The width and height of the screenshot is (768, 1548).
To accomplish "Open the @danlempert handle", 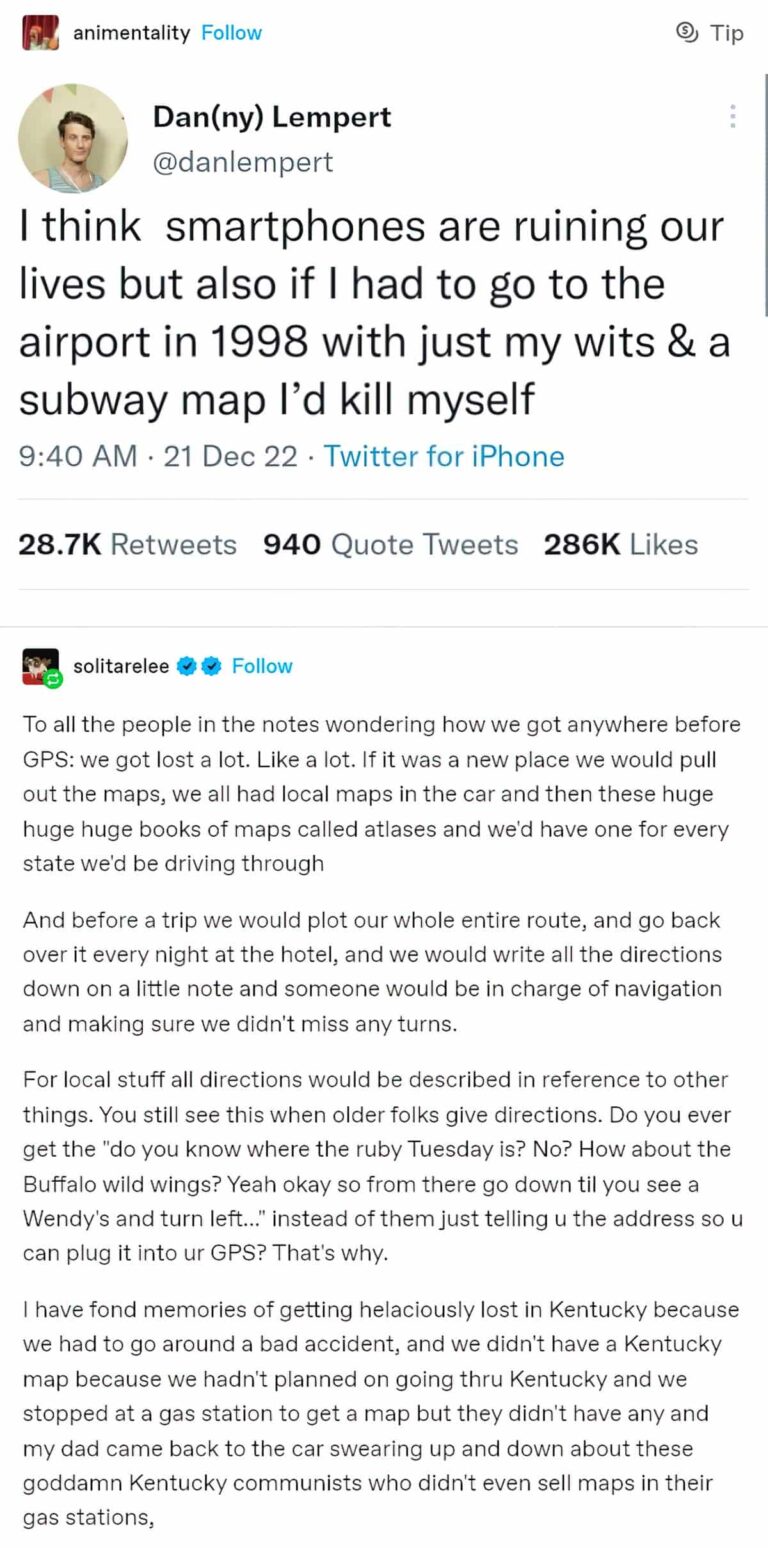I will (x=242, y=161).
